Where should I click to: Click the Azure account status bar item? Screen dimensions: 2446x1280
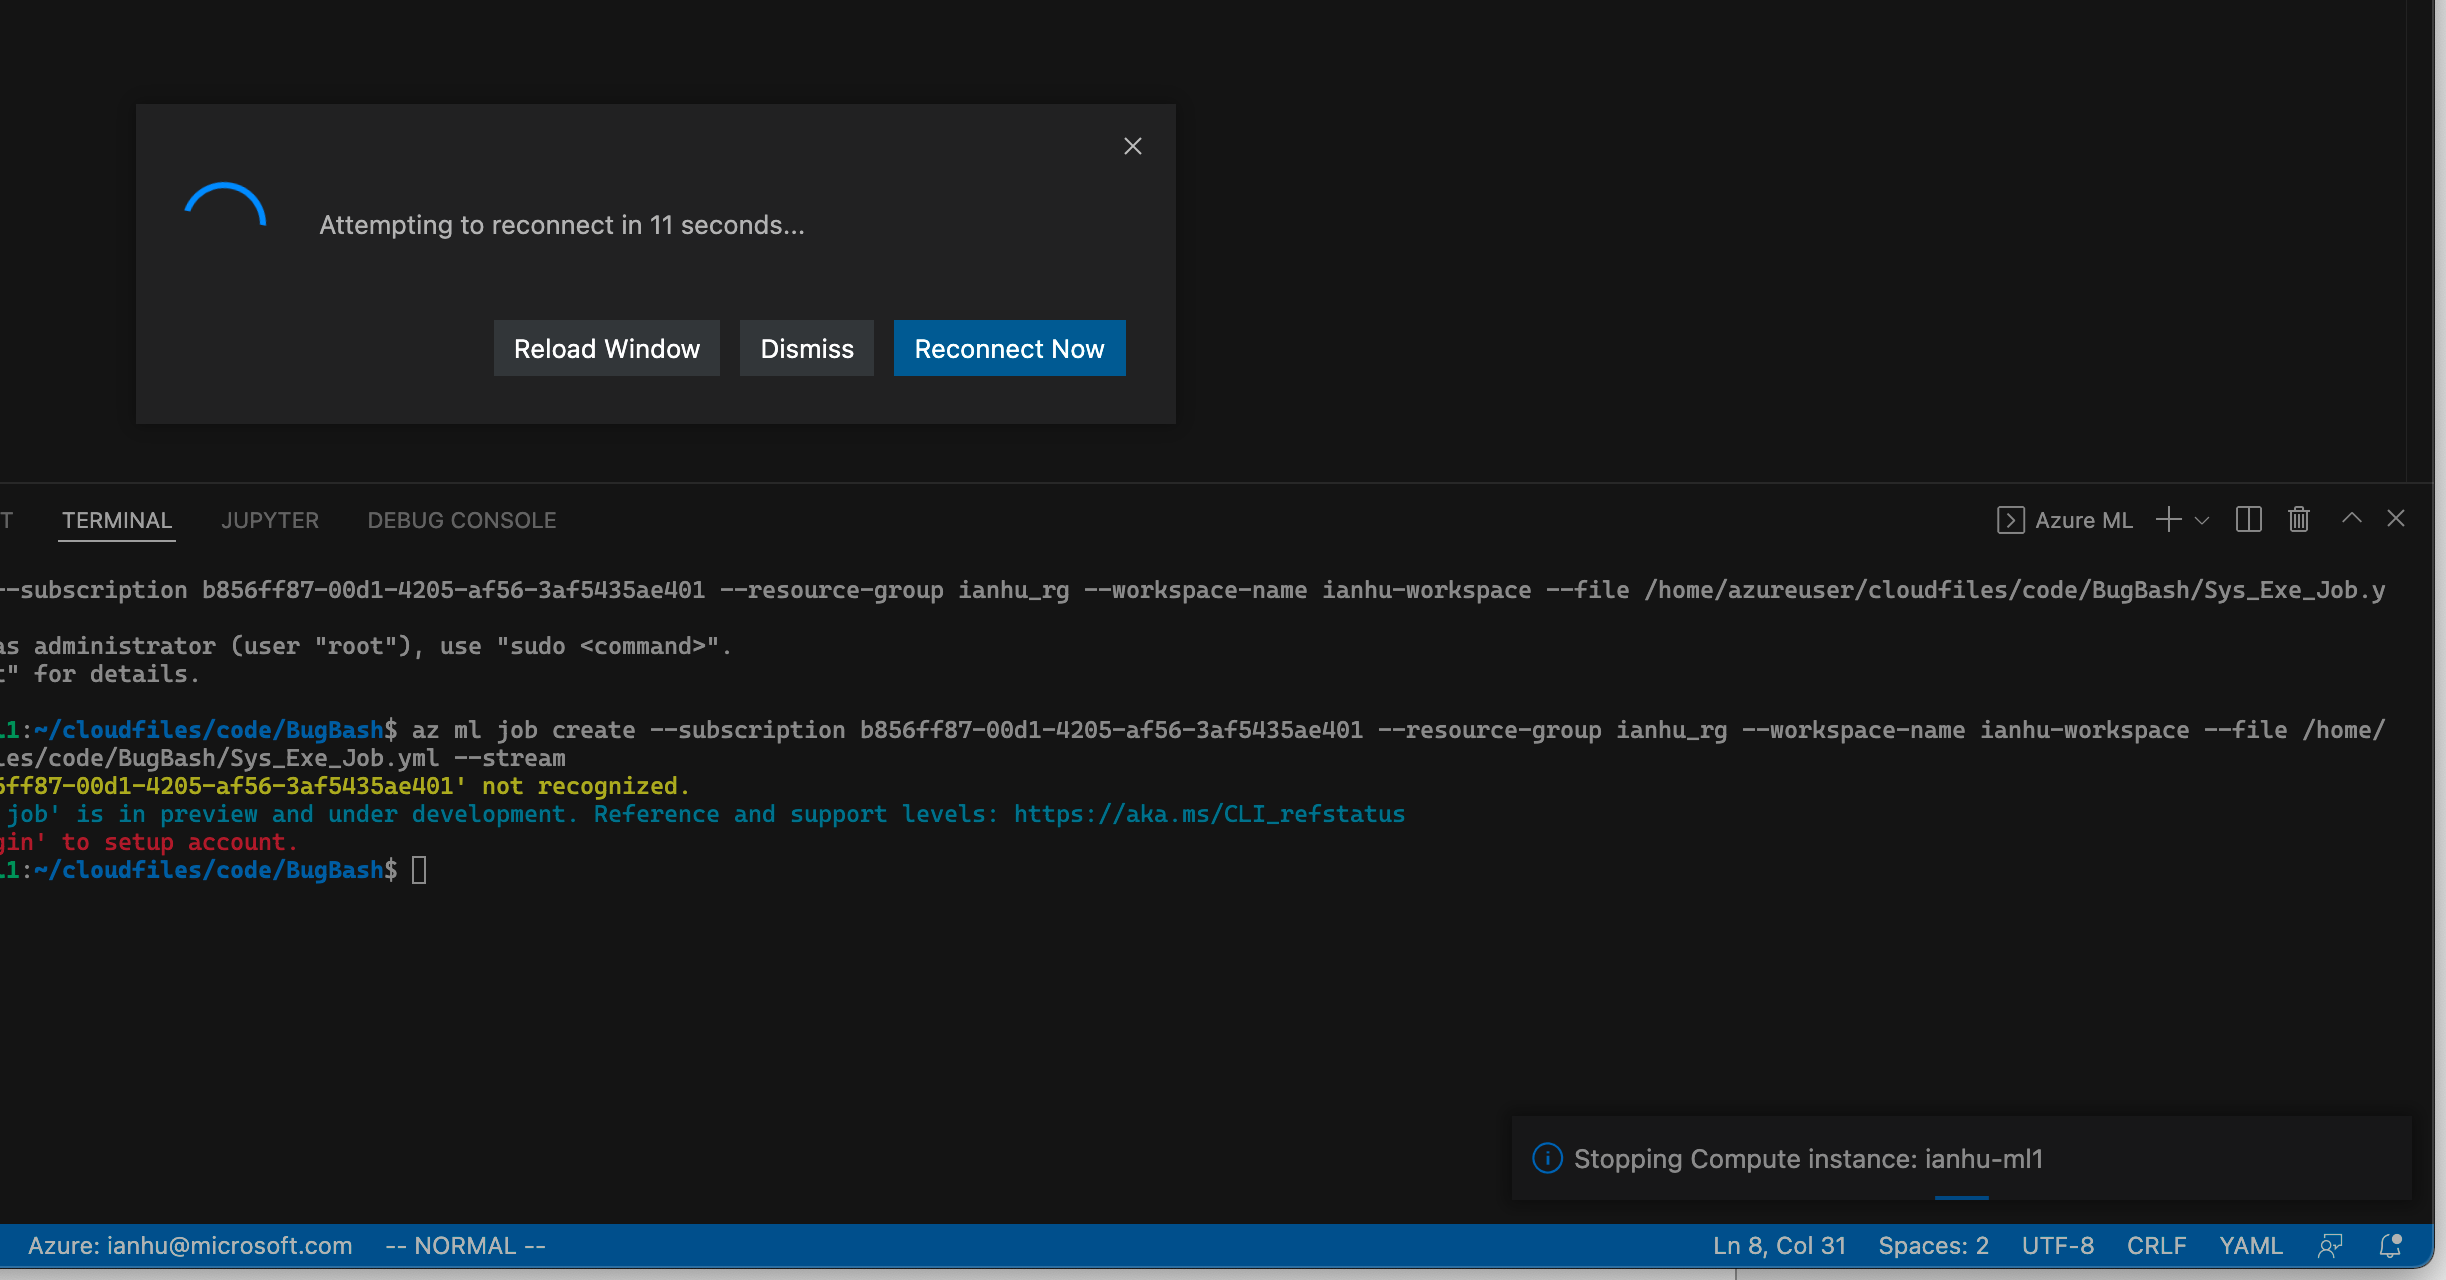coord(190,1245)
